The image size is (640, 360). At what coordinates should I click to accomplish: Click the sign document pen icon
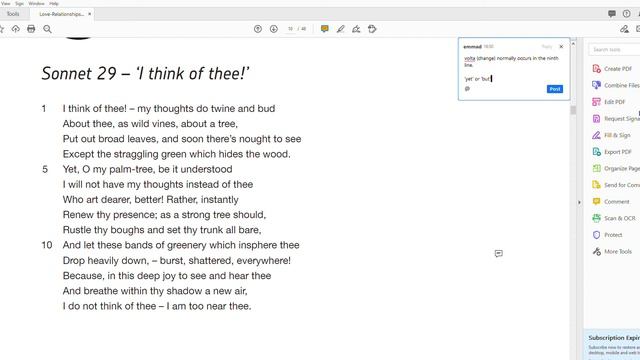point(356,29)
